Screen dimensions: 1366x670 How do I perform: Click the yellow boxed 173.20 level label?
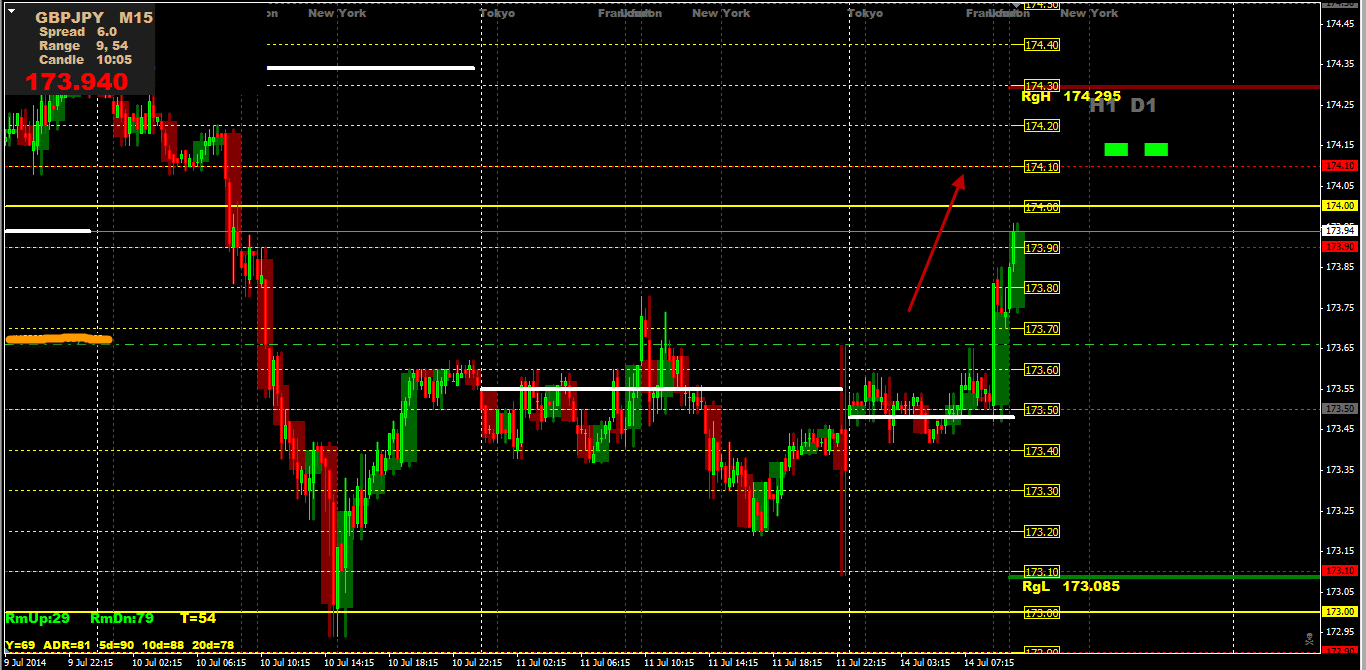tap(1042, 532)
